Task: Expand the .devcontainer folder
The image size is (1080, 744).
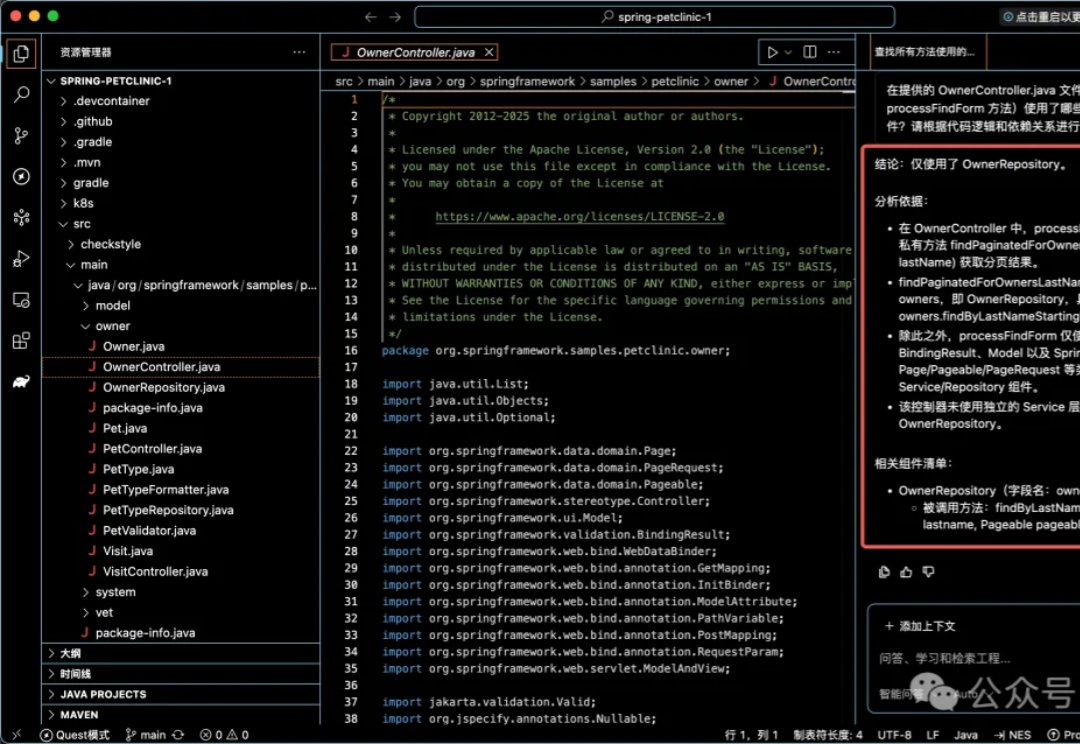Action: pos(111,101)
